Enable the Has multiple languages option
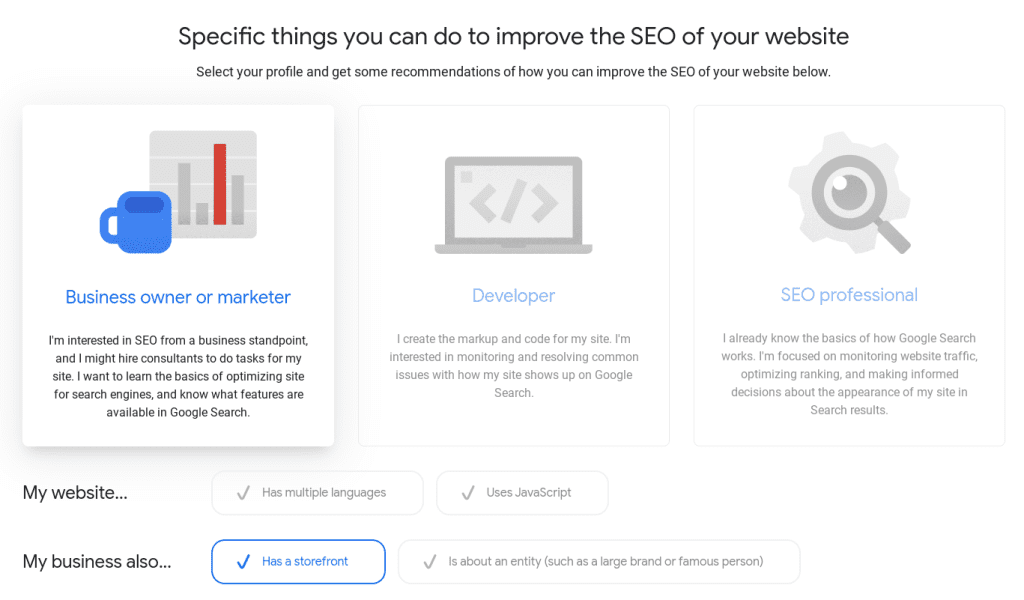Image resolution: width=1024 pixels, height=600 pixels. coord(317,493)
